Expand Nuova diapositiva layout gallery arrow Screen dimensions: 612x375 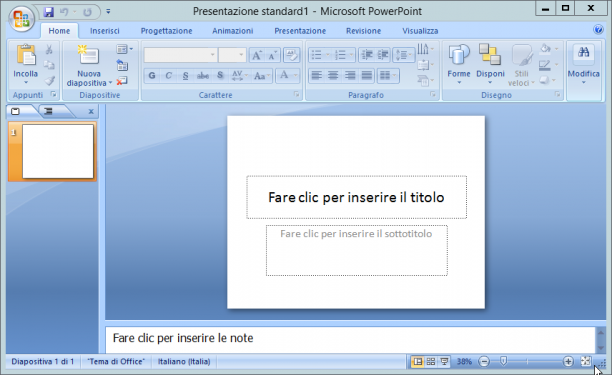[110, 83]
